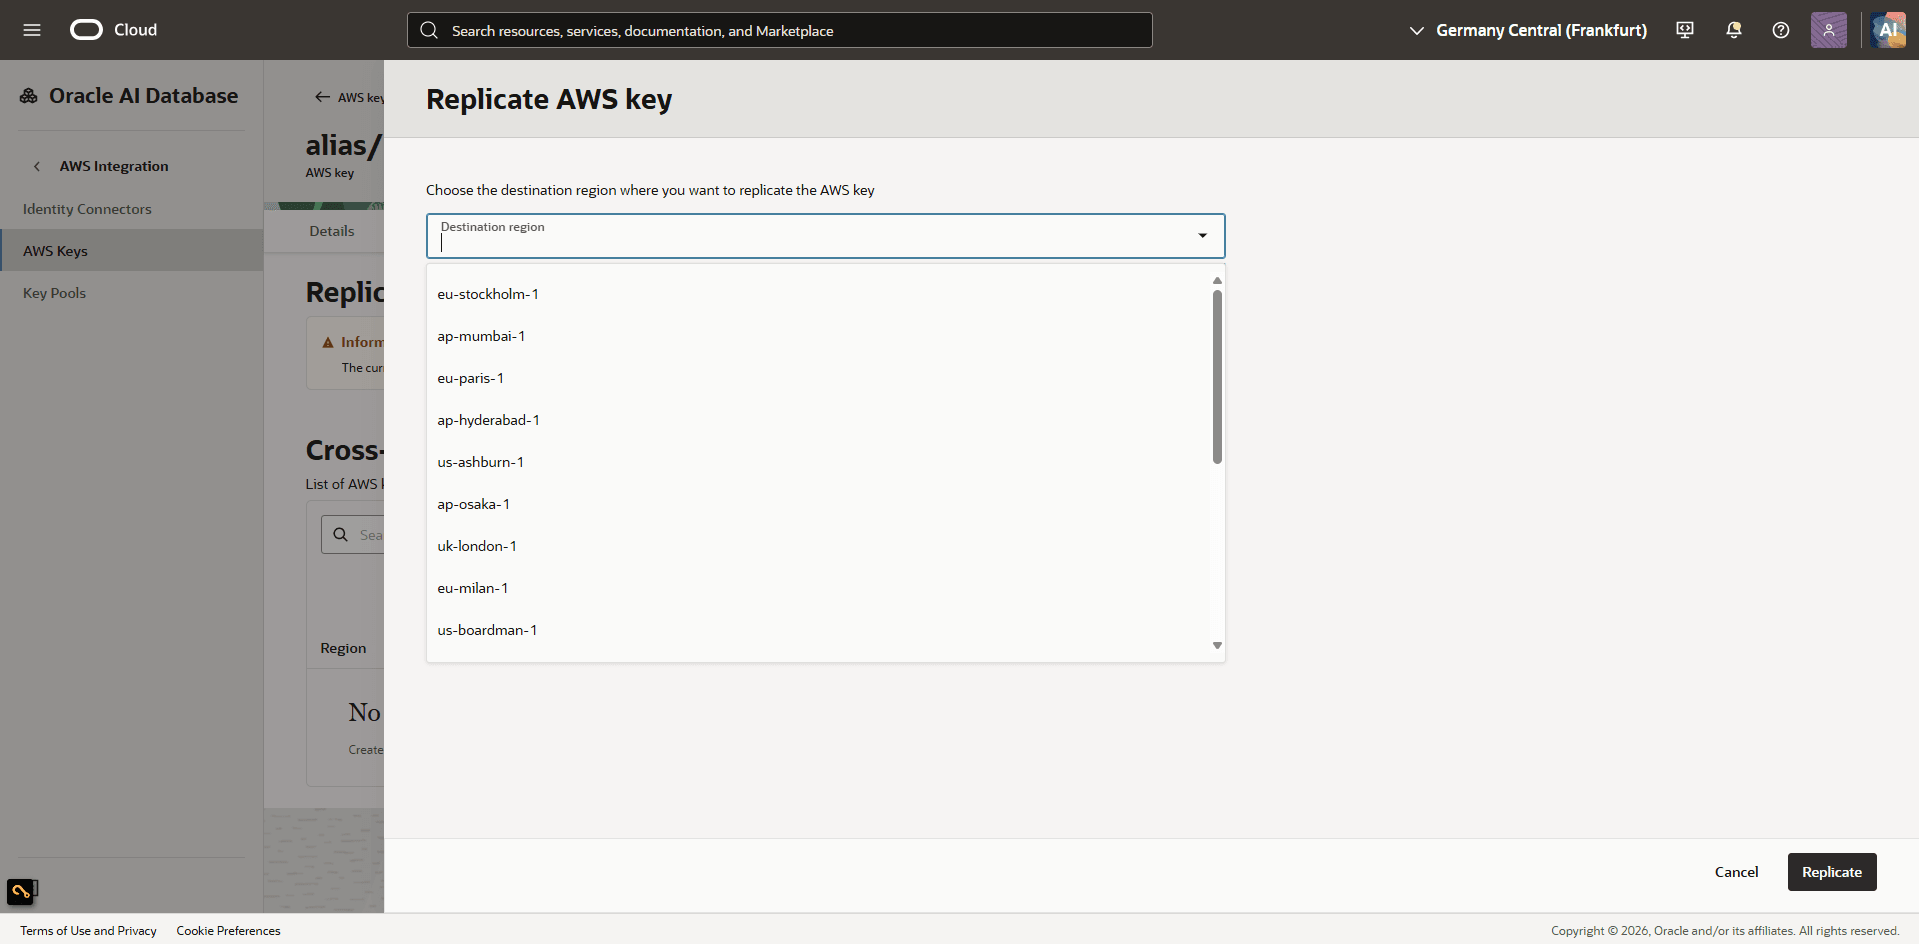The image size is (1919, 944).
Task: Open the Cloud Shell developer tools icon
Action: (1685, 30)
